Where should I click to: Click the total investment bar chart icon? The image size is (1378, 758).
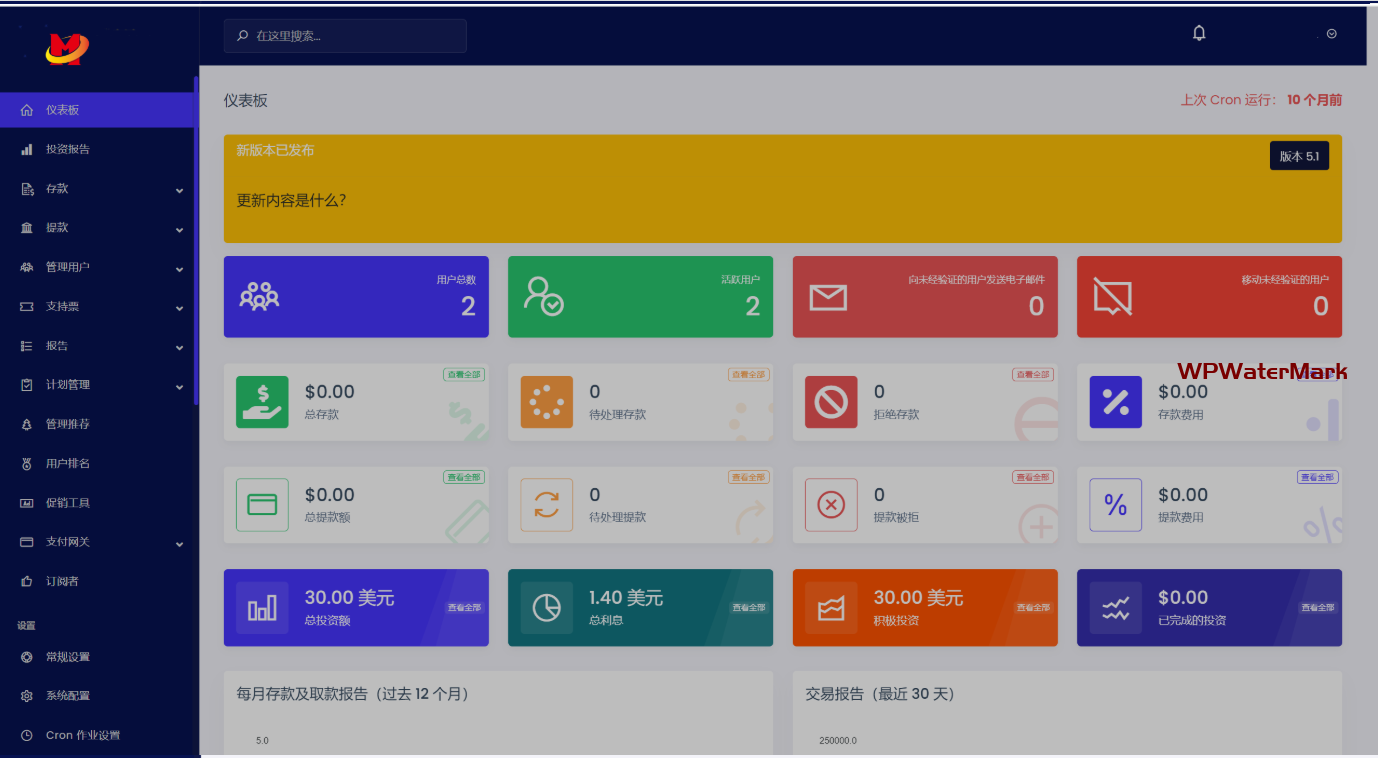(x=262, y=608)
